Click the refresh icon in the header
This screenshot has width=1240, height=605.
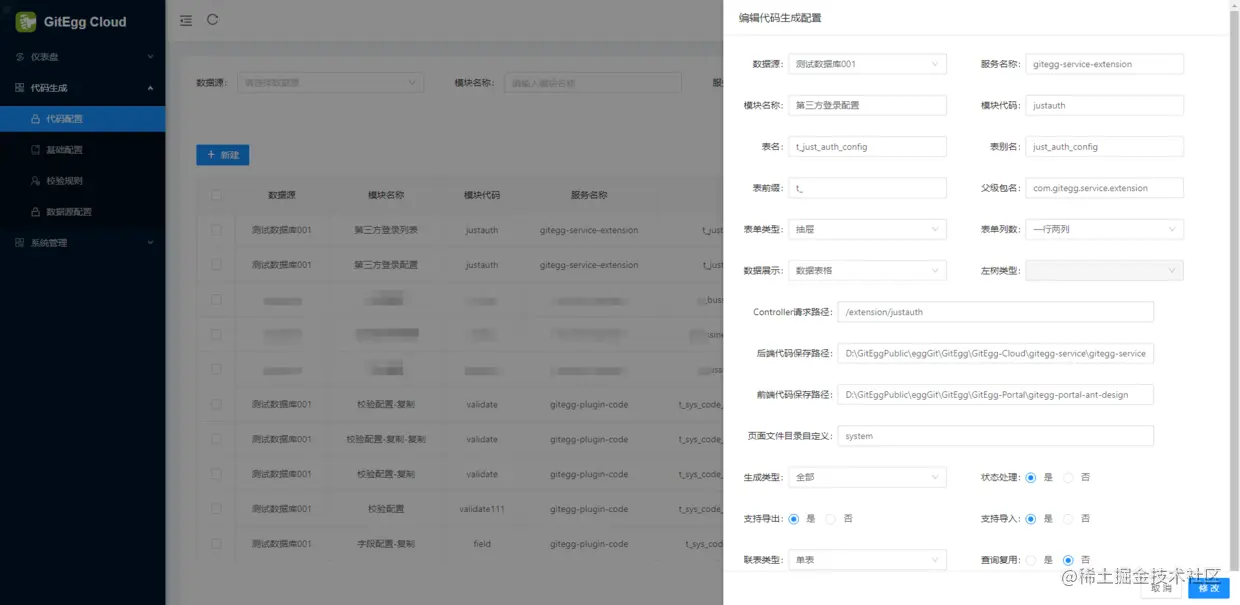tap(213, 19)
